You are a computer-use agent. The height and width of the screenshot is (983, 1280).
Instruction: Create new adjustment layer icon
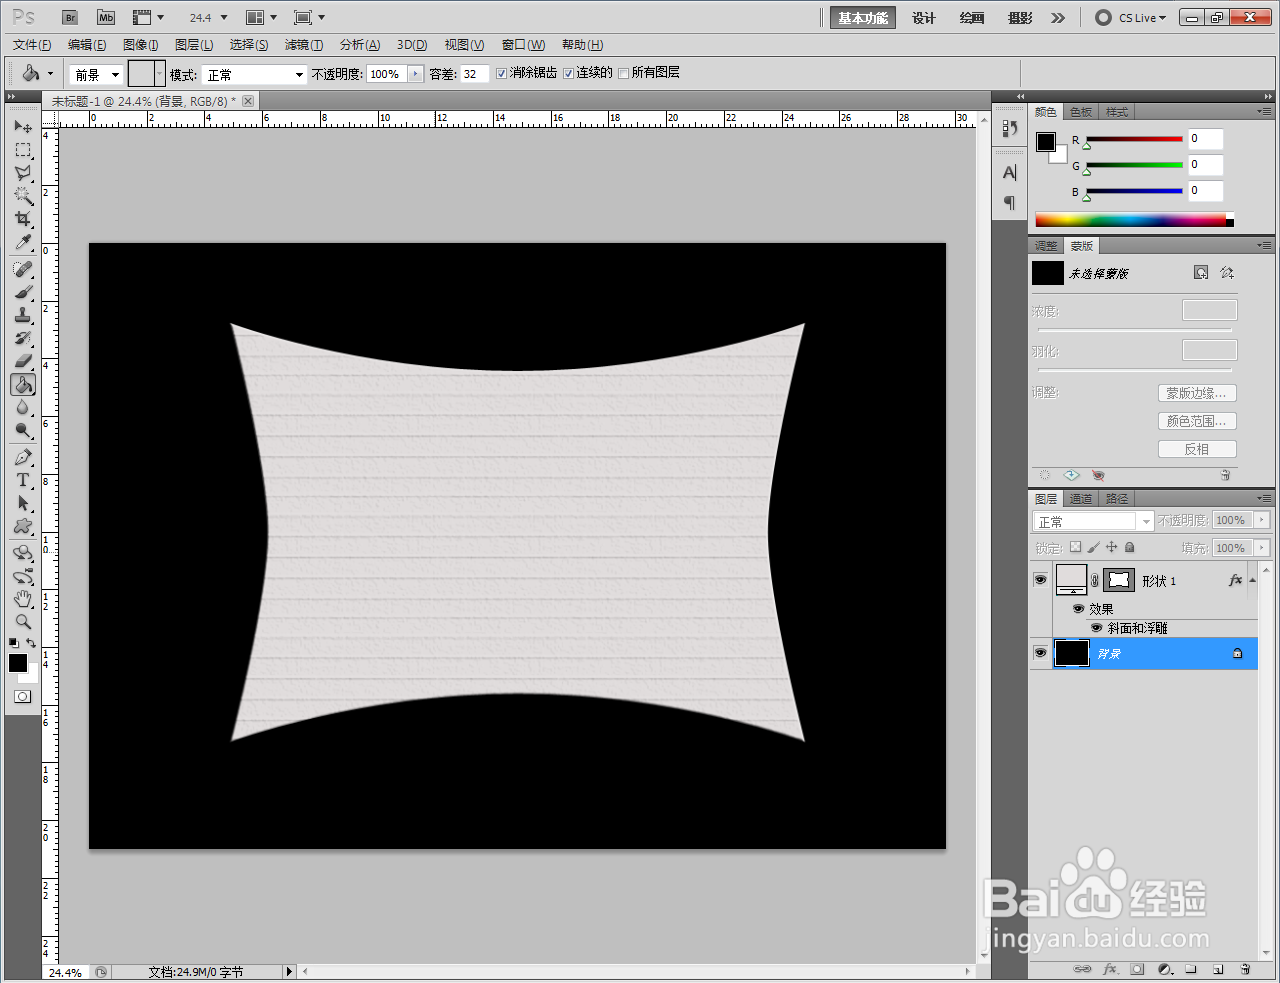pos(1165,969)
